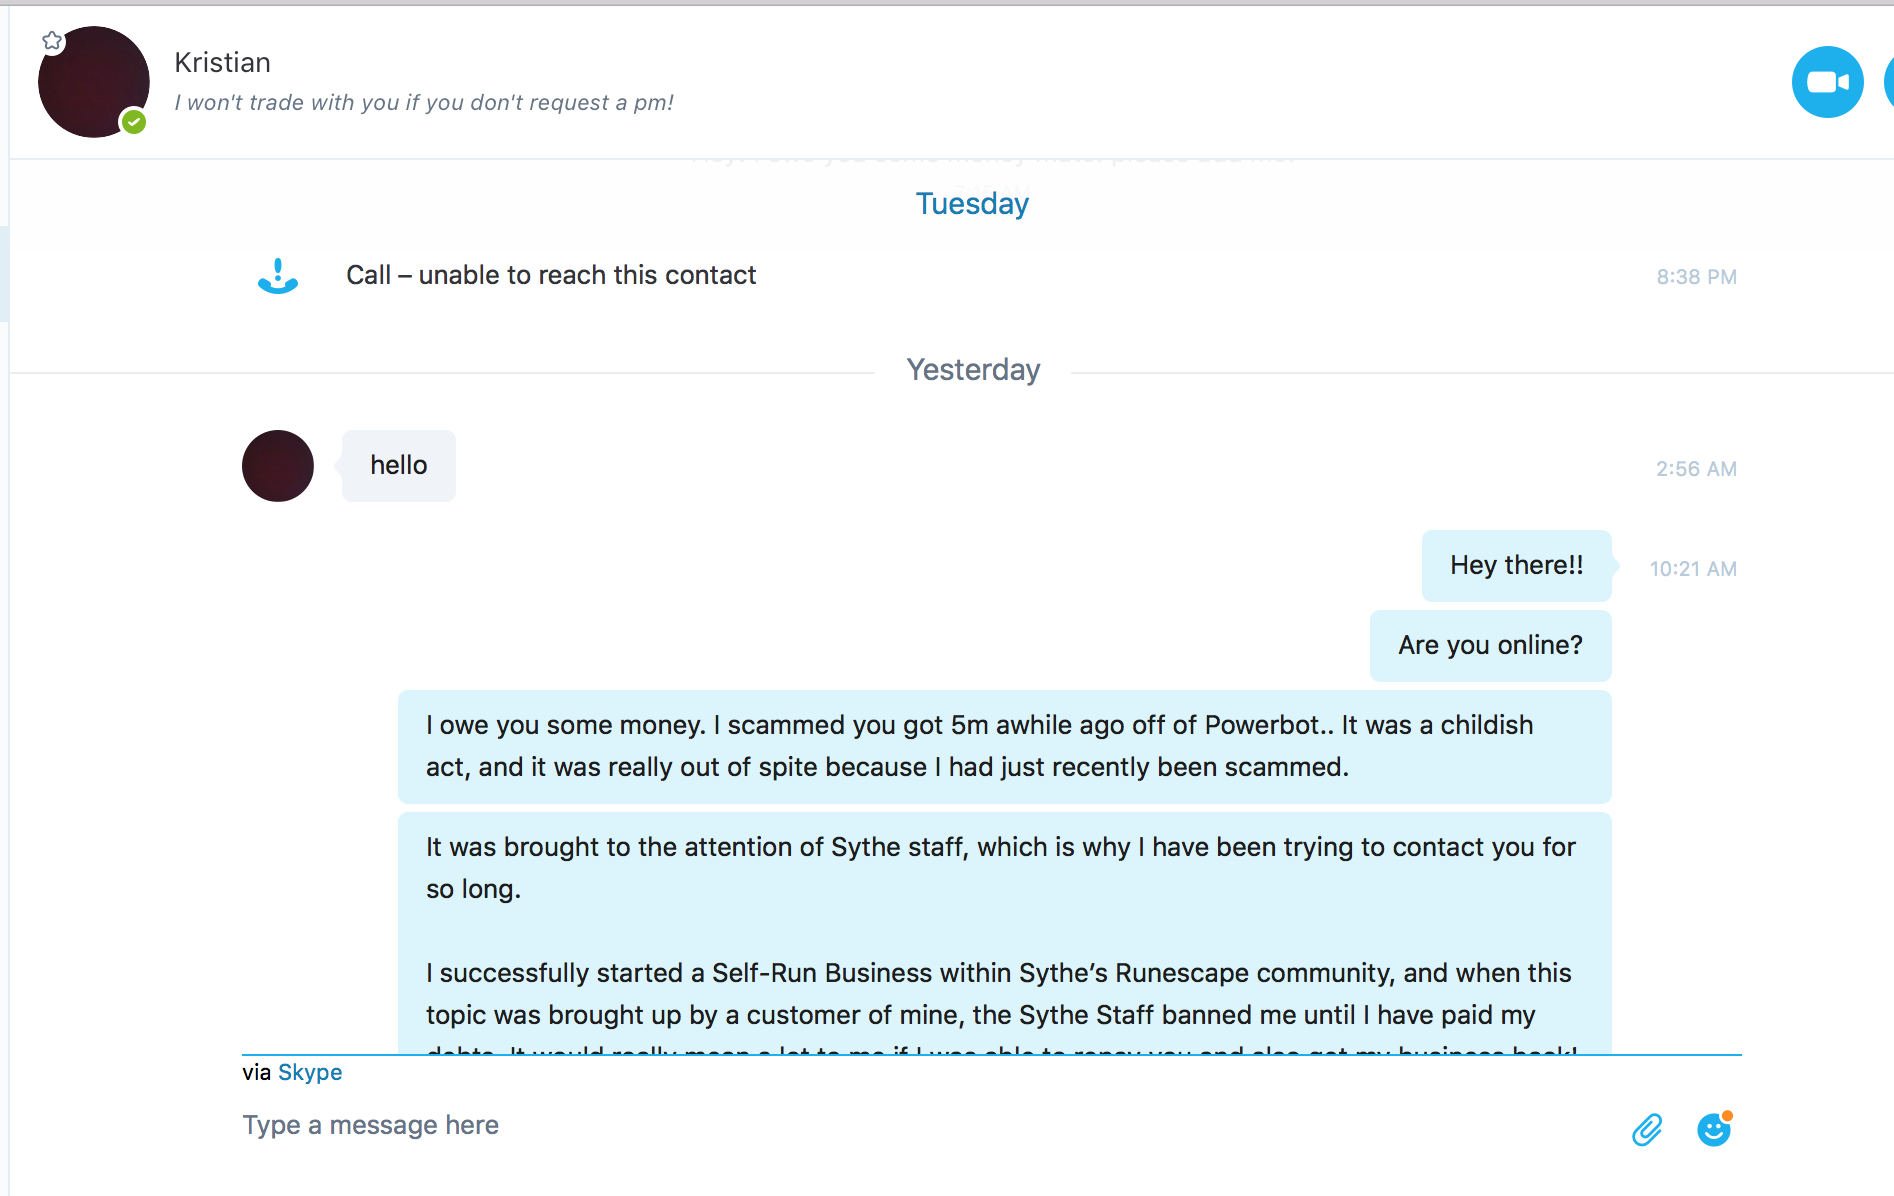The width and height of the screenshot is (1894, 1196).
Task: Click Kristian's mood status message text
Action: point(424,103)
